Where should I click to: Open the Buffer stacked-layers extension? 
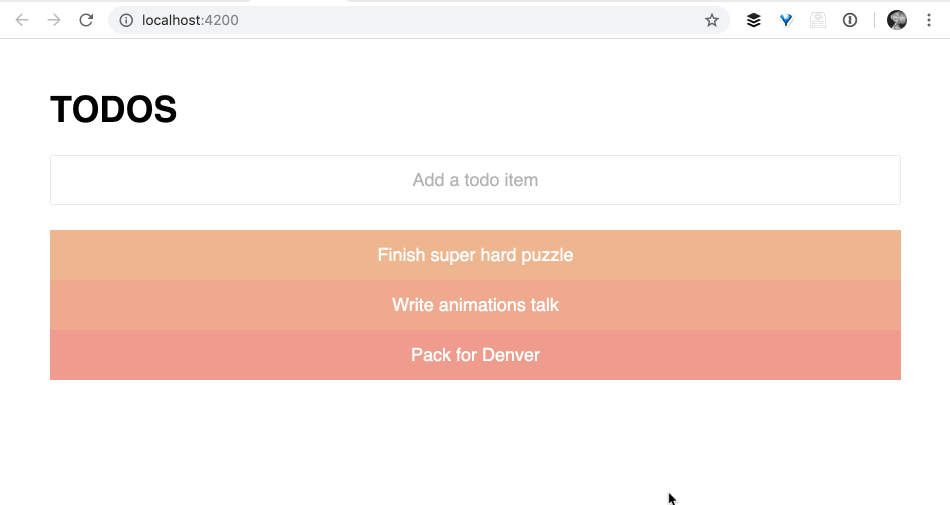pyautogui.click(x=754, y=20)
